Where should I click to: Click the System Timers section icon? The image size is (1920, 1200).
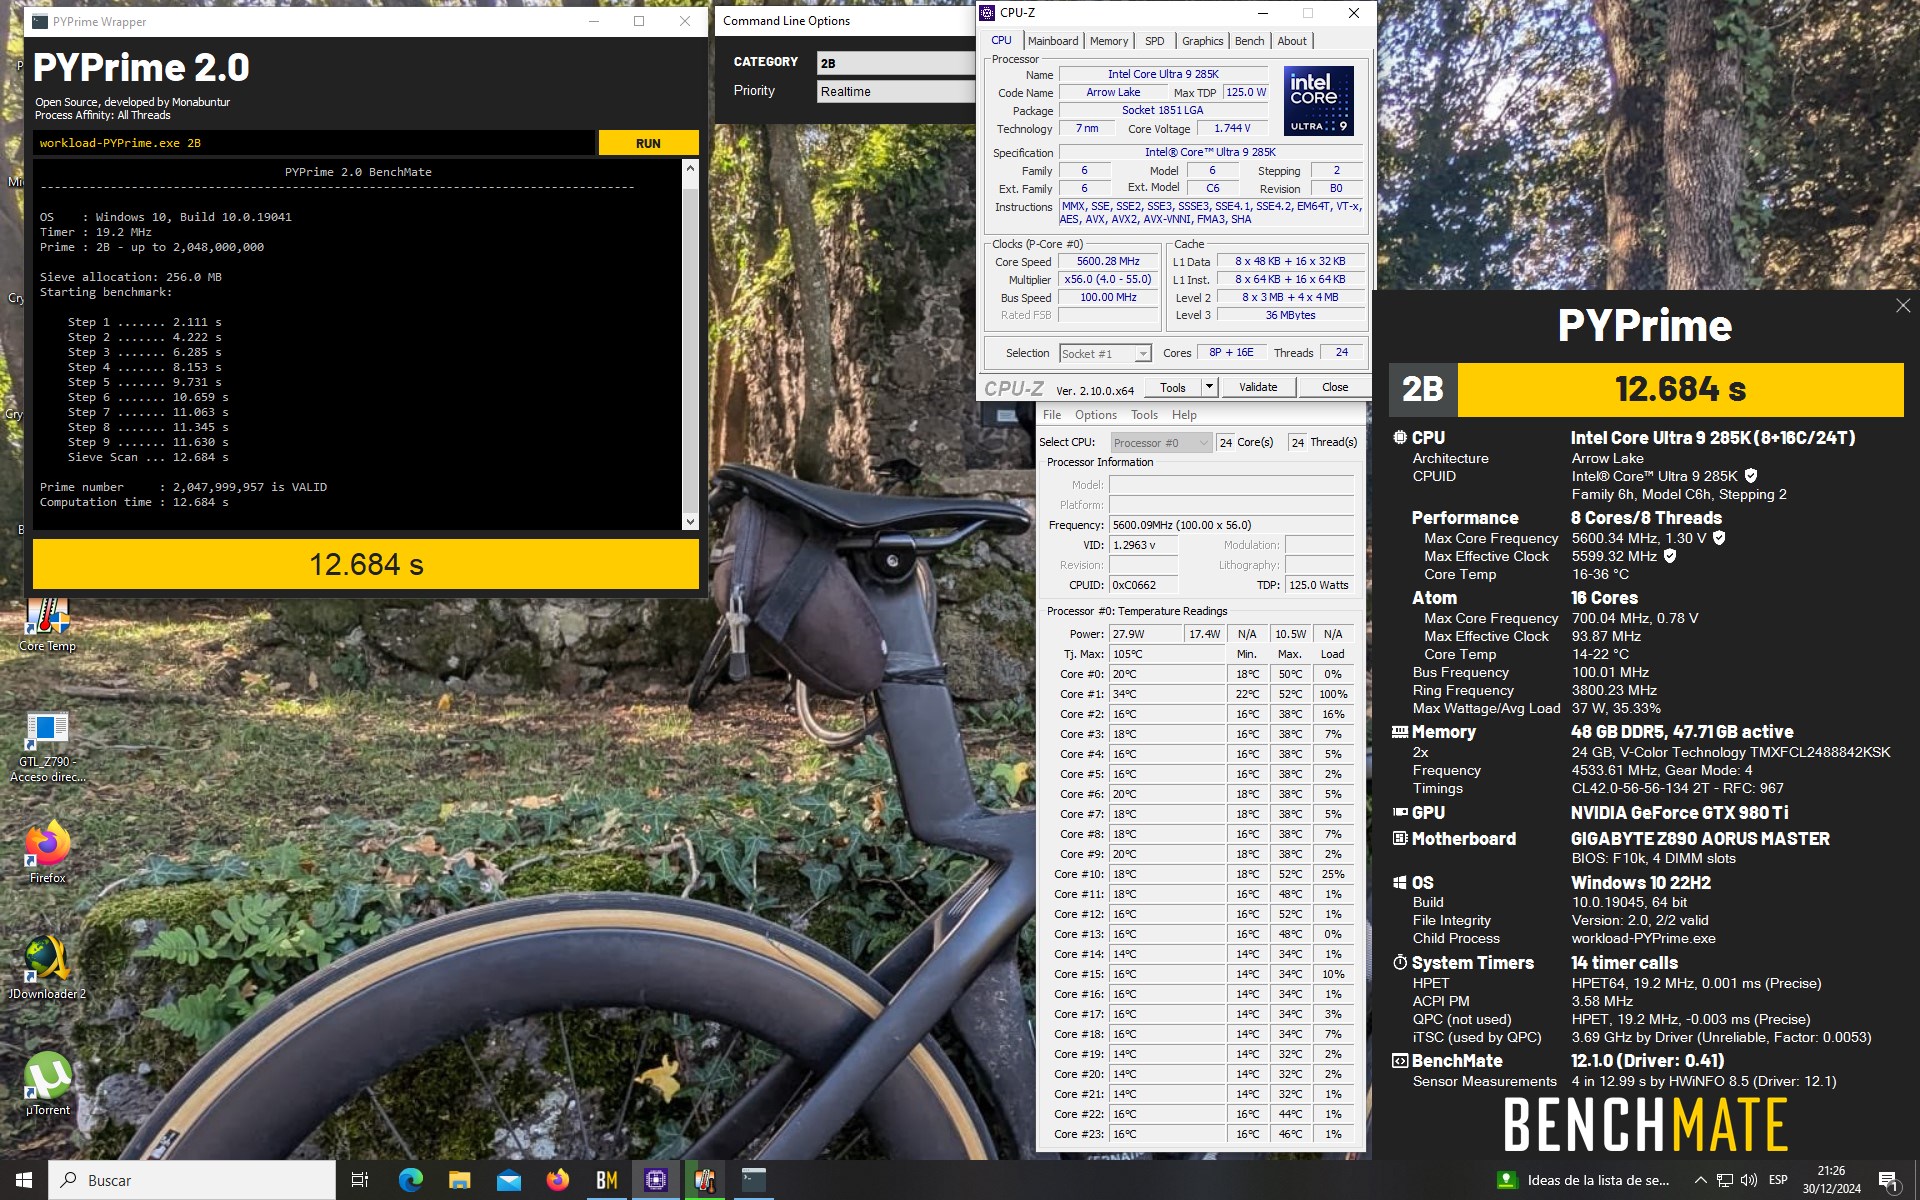[x=1399, y=963]
